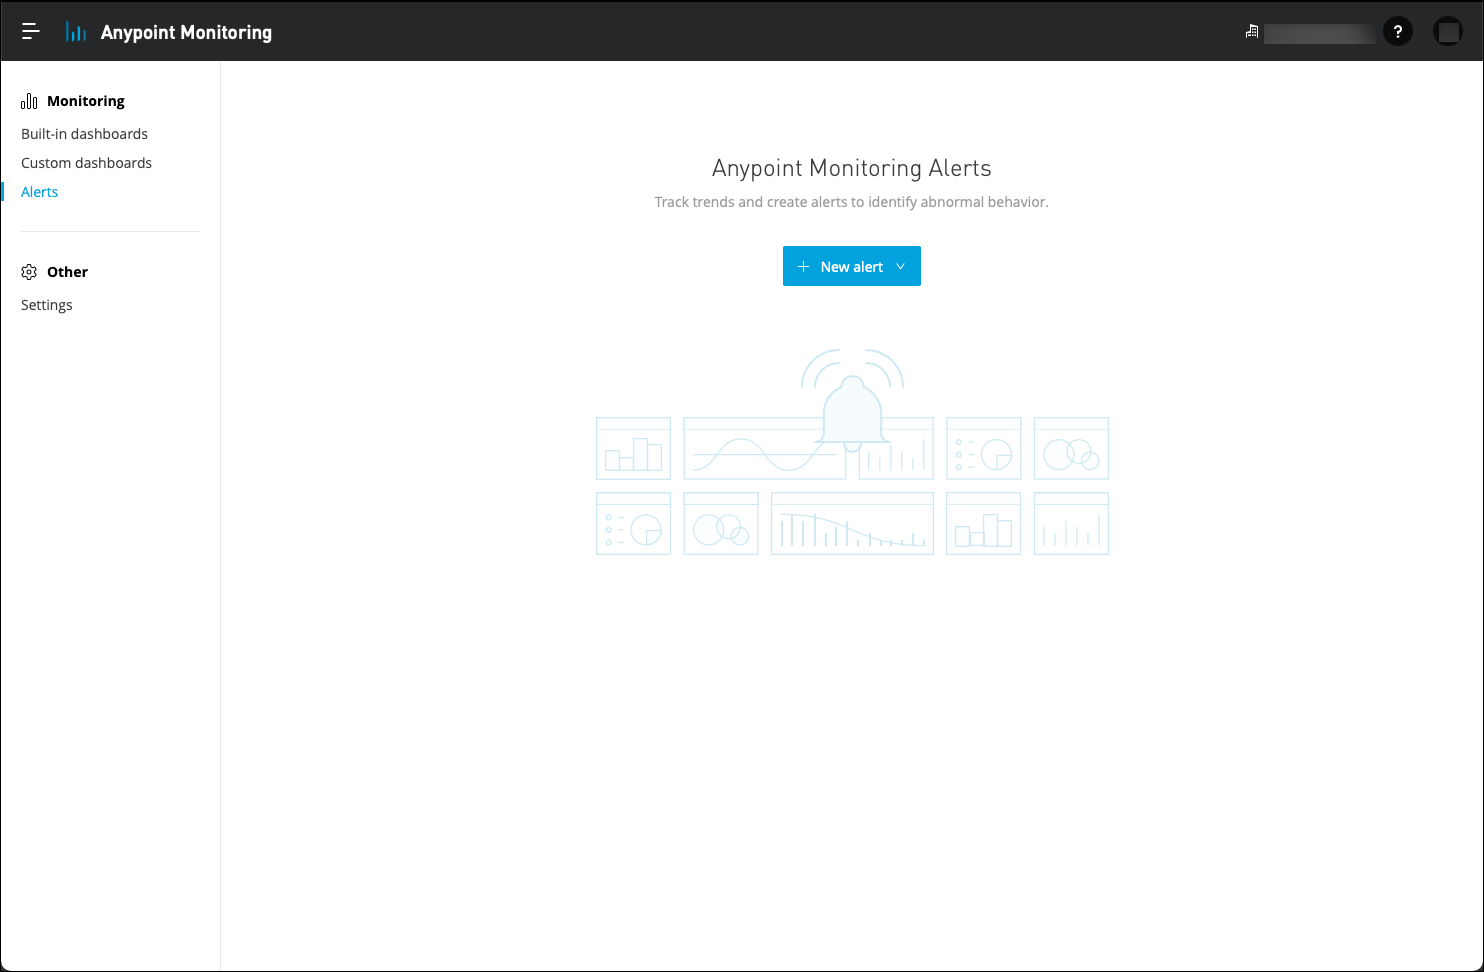Click the Monitoring section chart icon
This screenshot has width=1484, height=972.
click(29, 101)
